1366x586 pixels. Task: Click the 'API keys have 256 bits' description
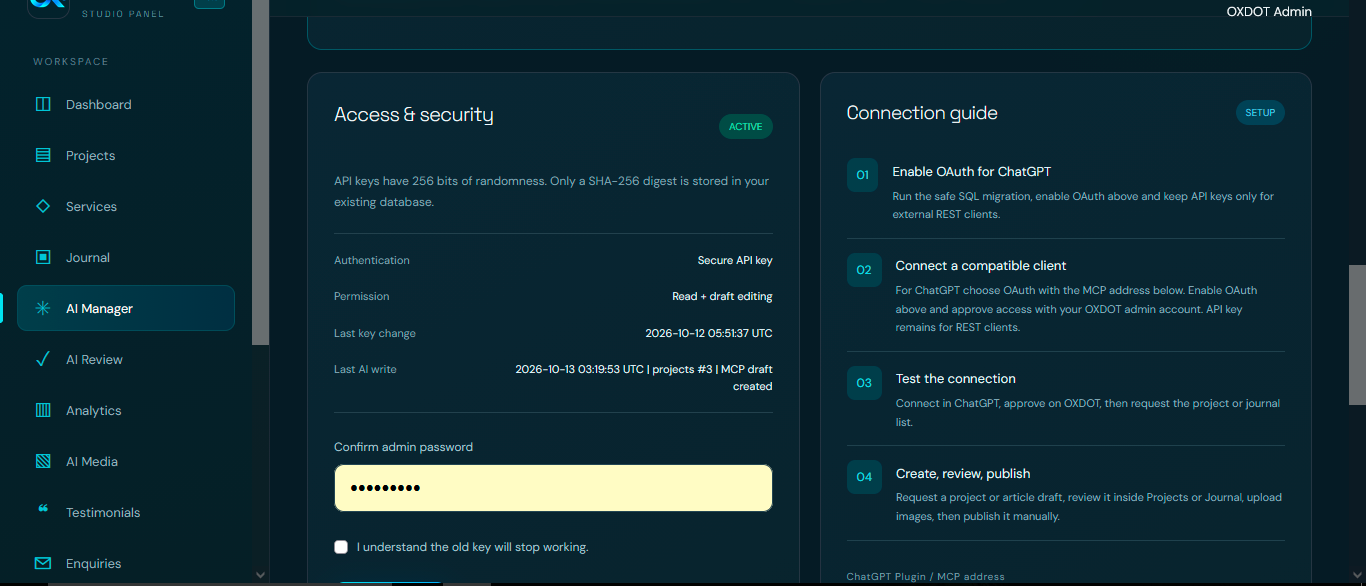[x=551, y=191]
